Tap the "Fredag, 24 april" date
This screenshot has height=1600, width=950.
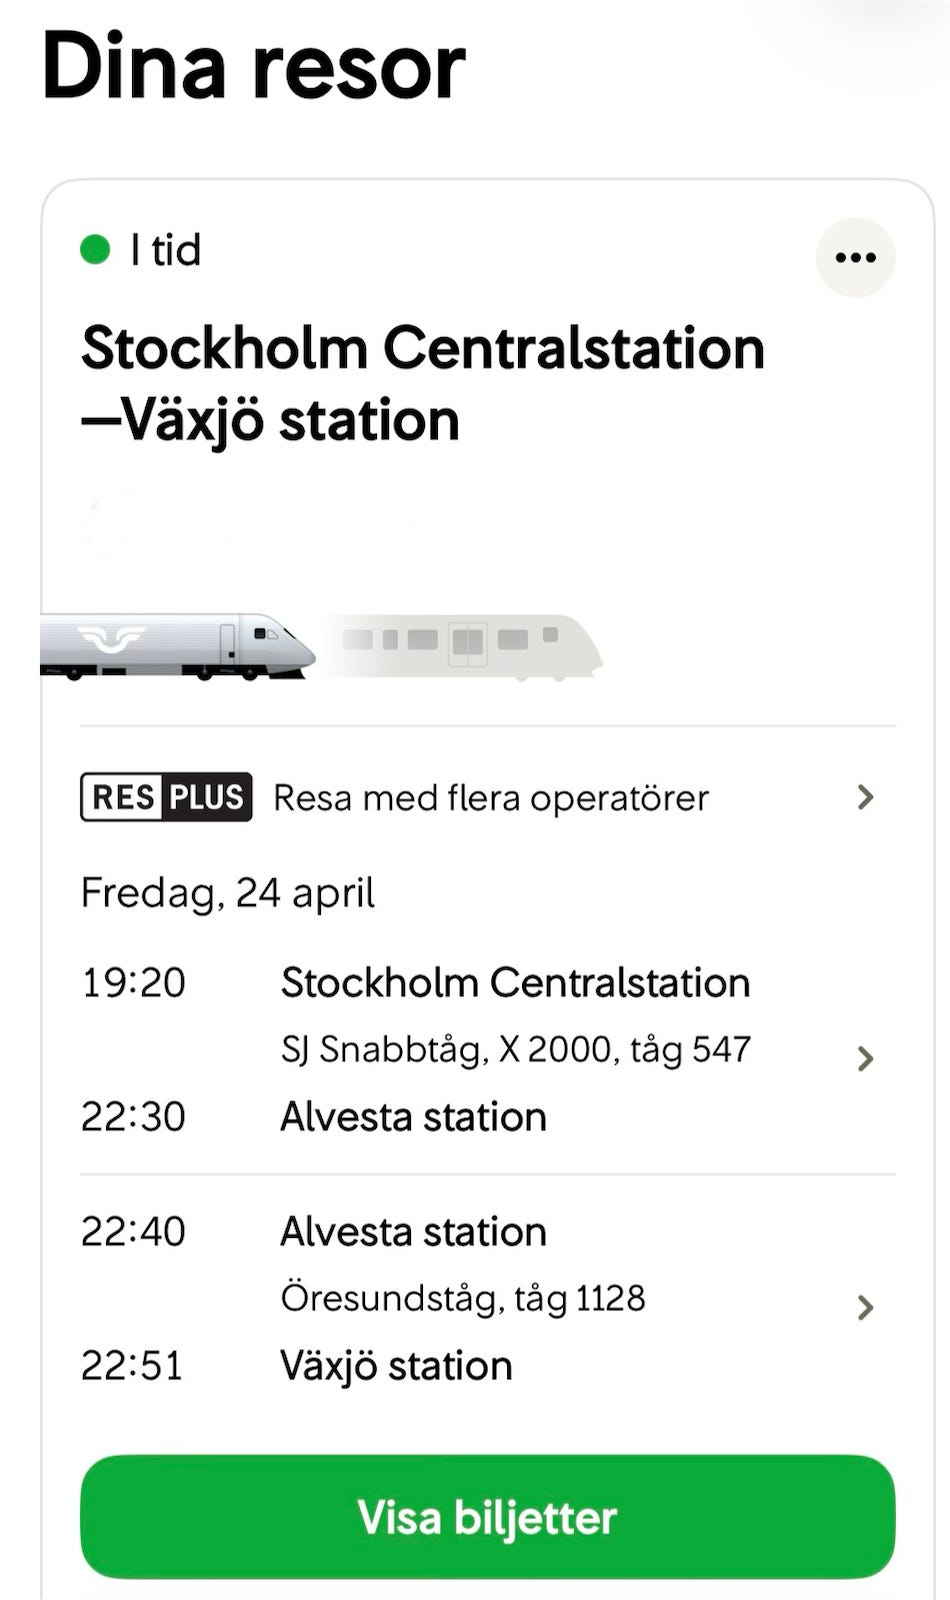click(228, 892)
